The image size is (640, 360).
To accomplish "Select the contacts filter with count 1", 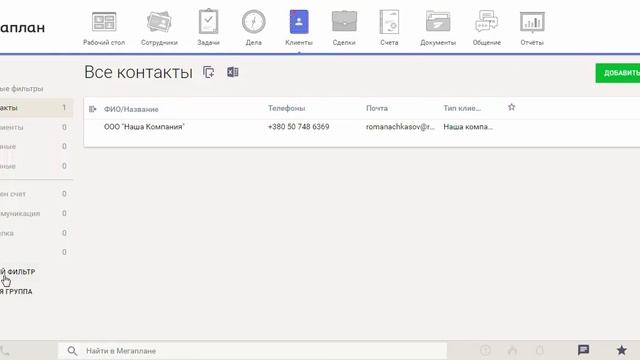I will coord(36,108).
